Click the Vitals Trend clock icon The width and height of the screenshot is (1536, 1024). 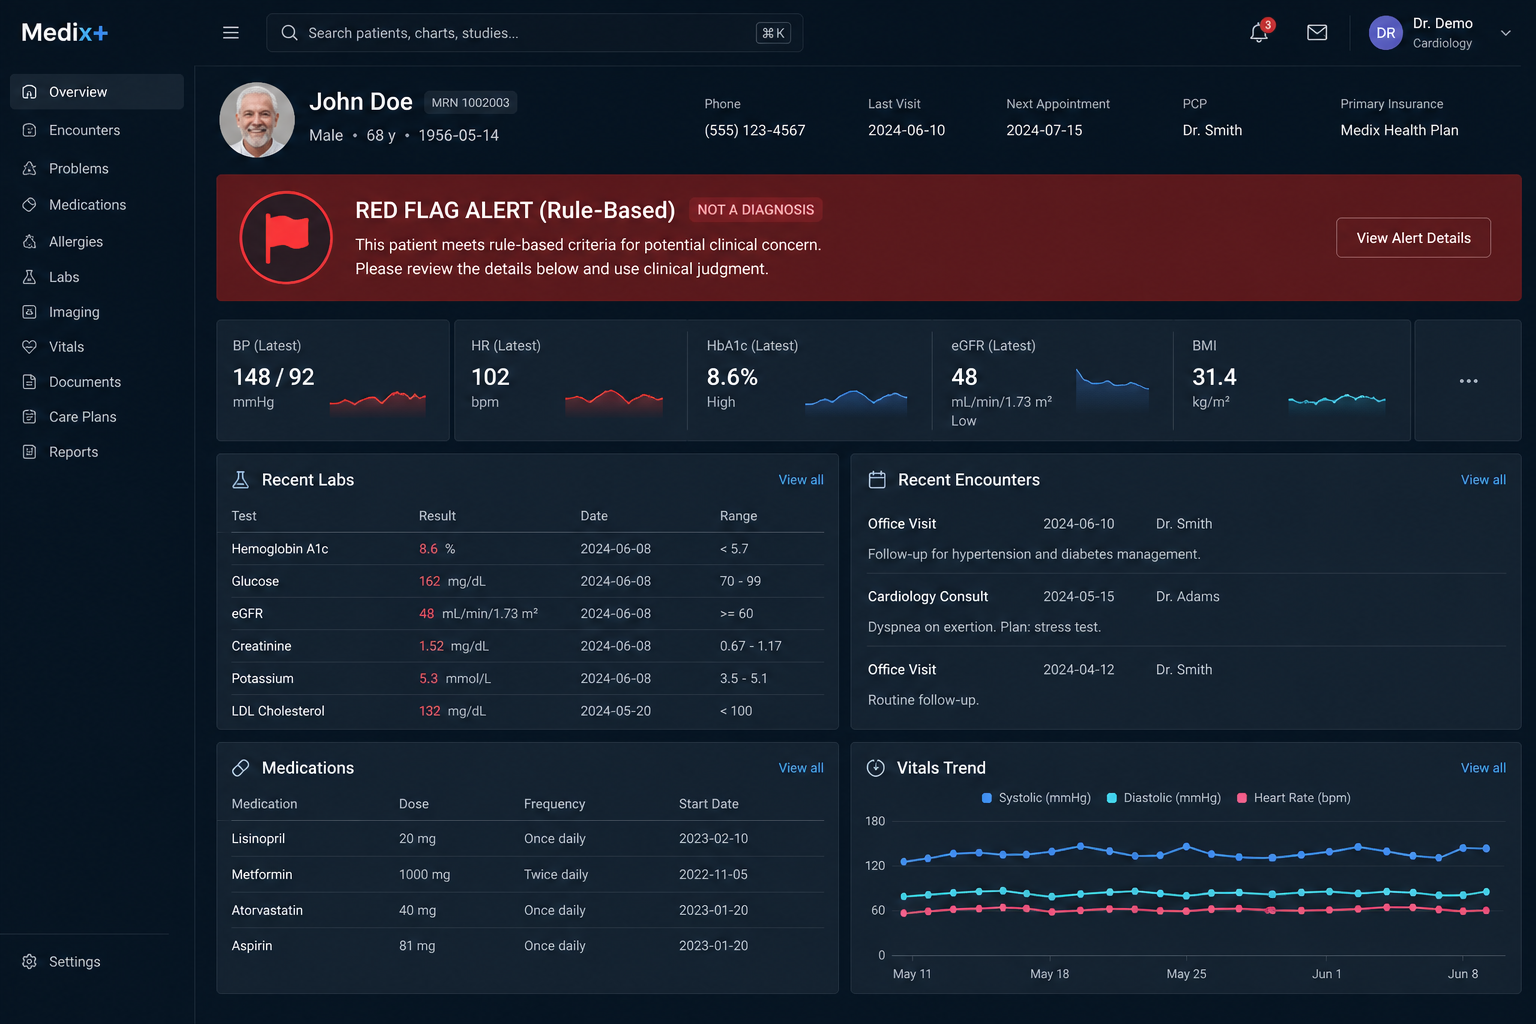click(x=876, y=768)
